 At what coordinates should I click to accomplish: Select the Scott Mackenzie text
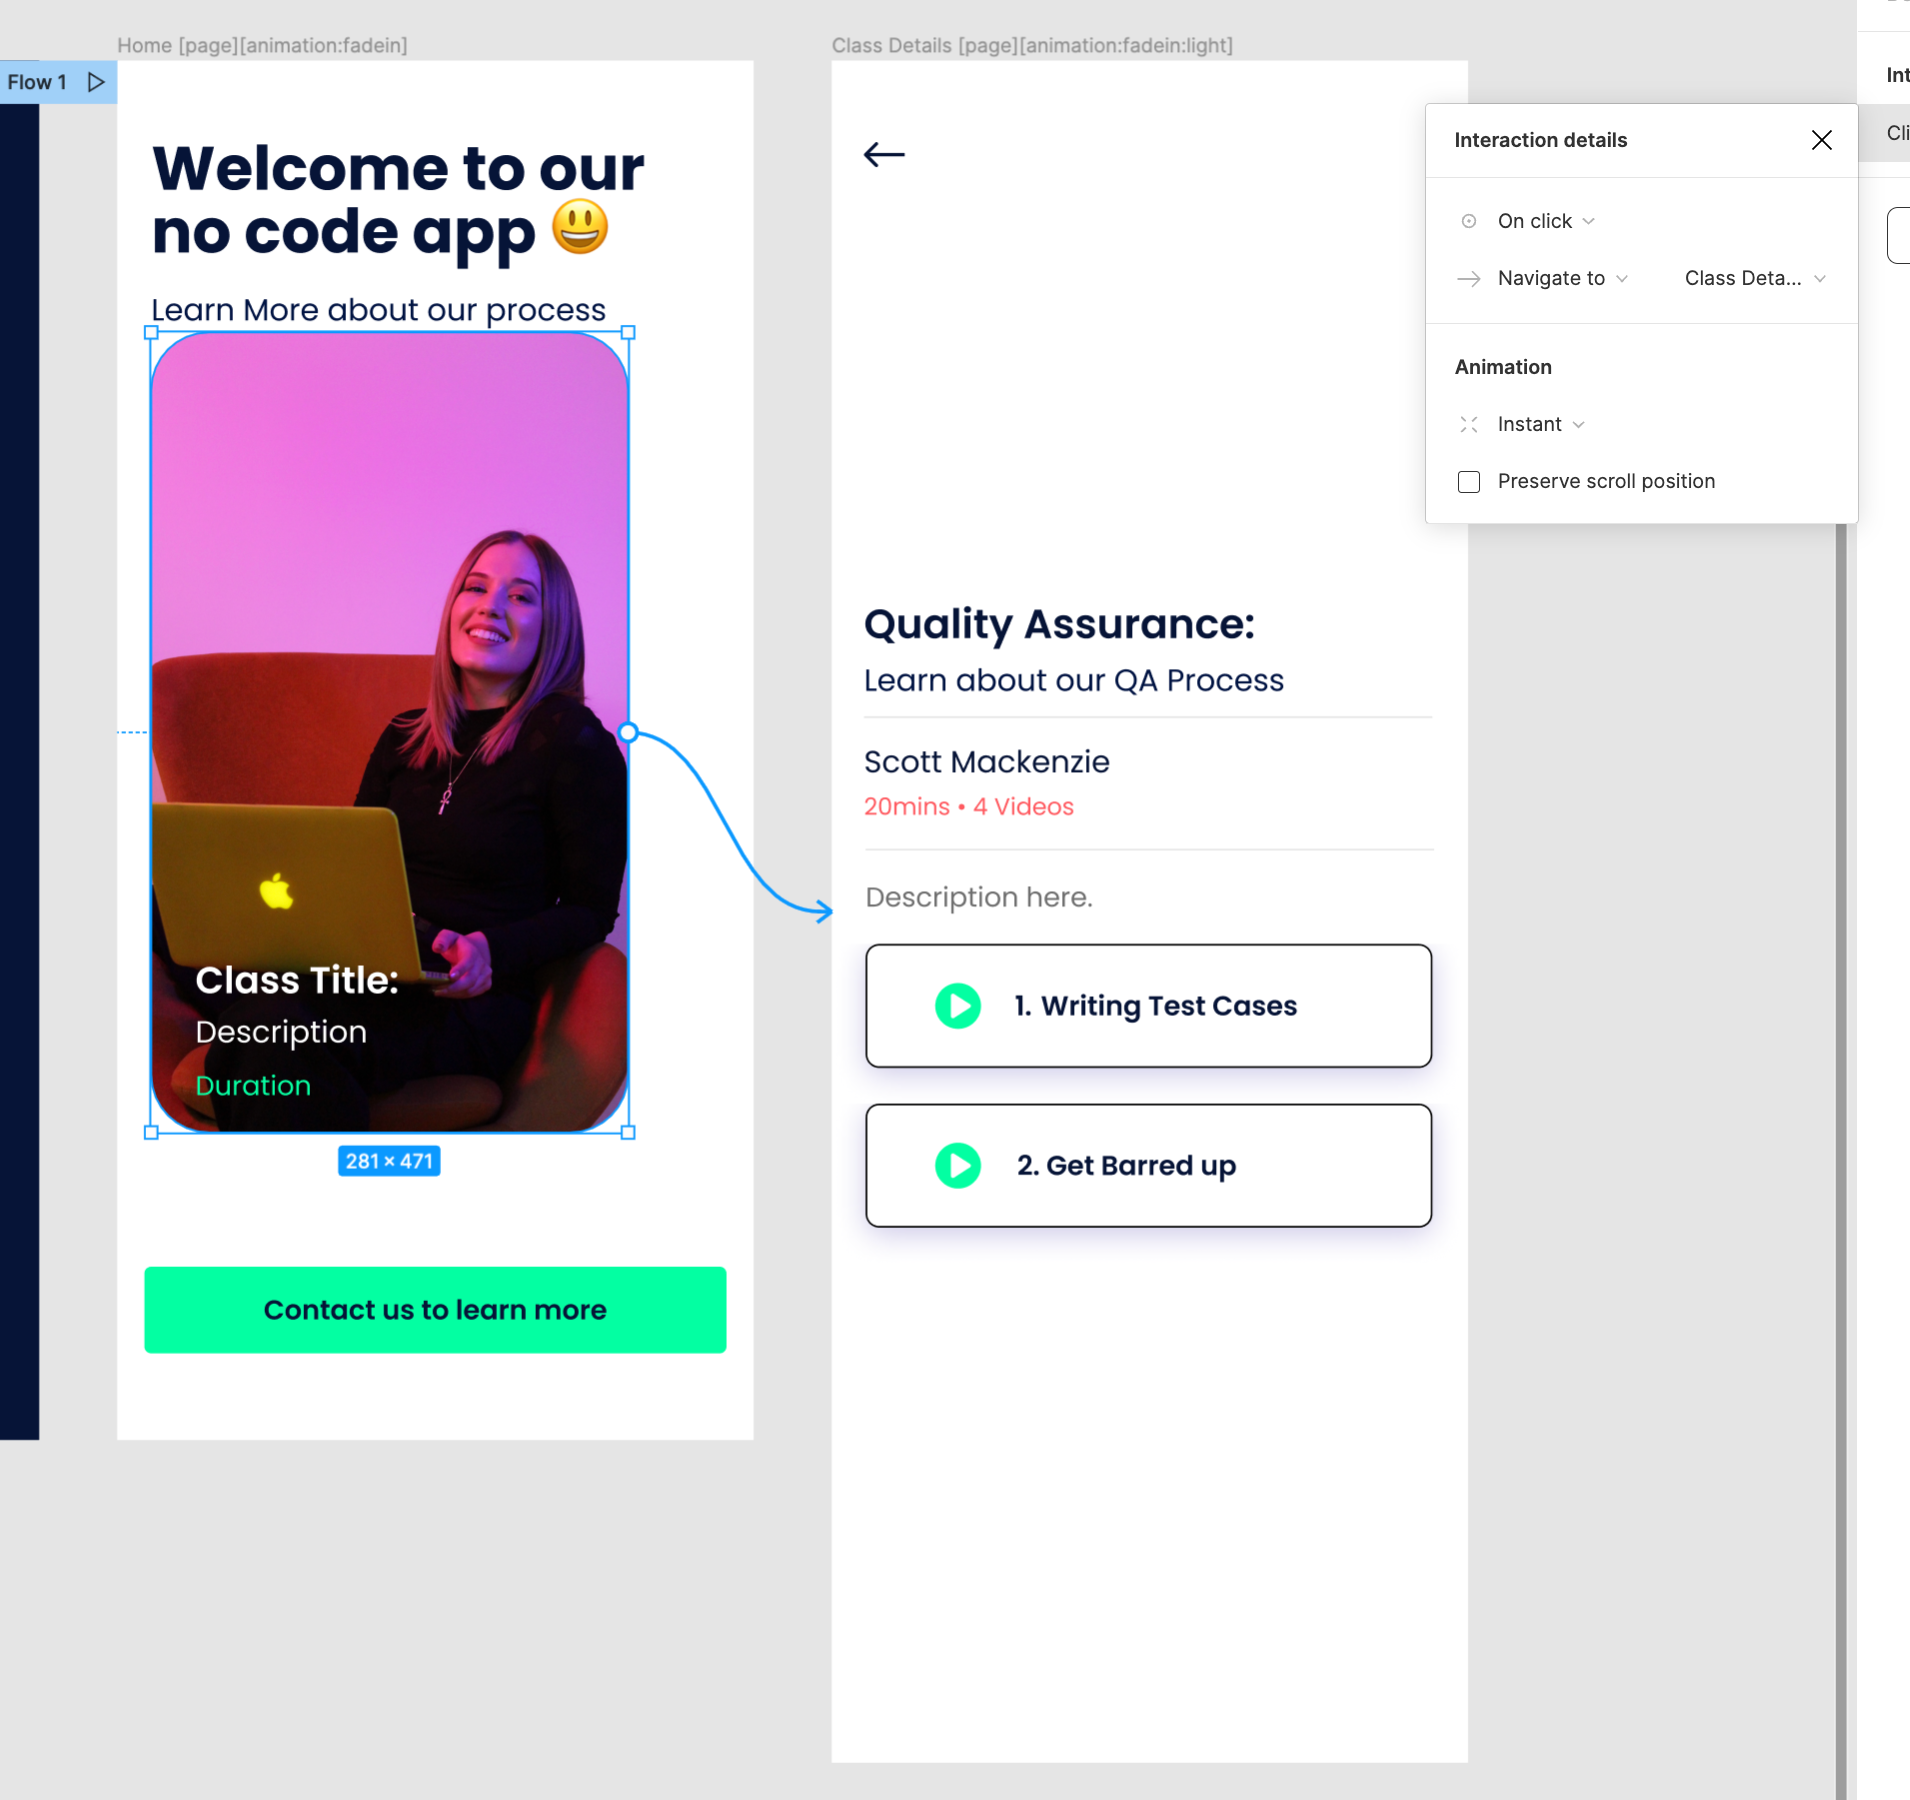click(x=986, y=762)
